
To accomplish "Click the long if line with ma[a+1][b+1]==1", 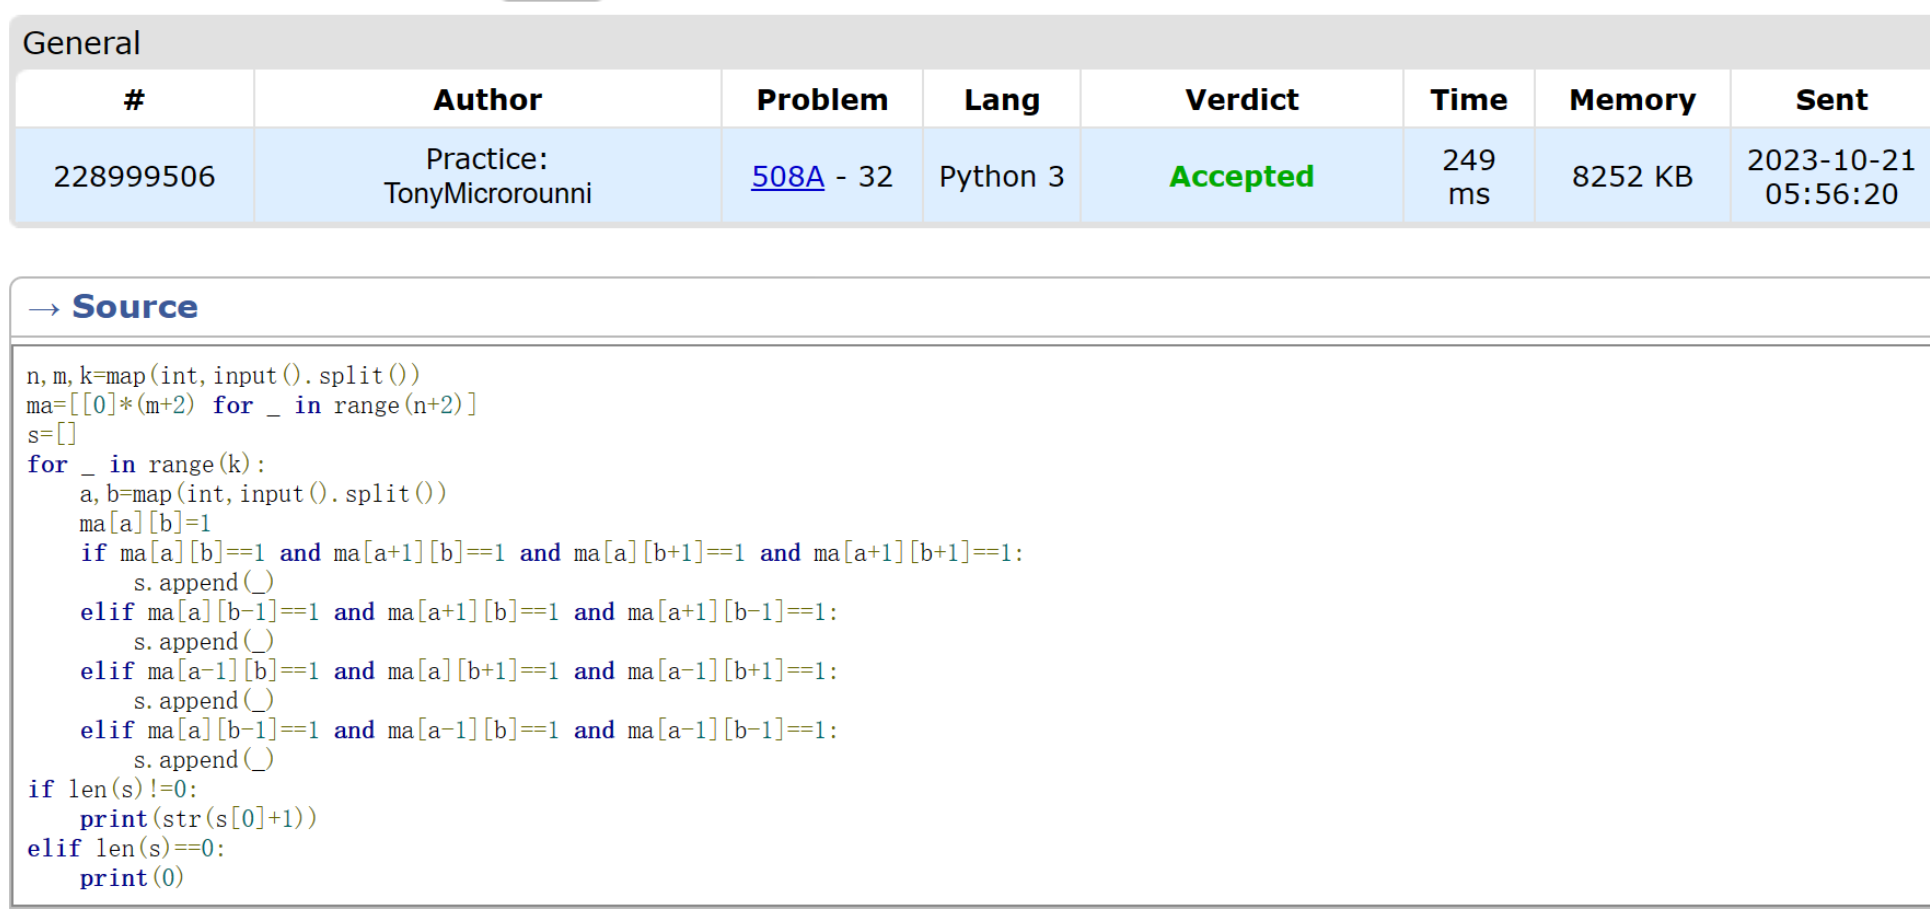I will [552, 552].
